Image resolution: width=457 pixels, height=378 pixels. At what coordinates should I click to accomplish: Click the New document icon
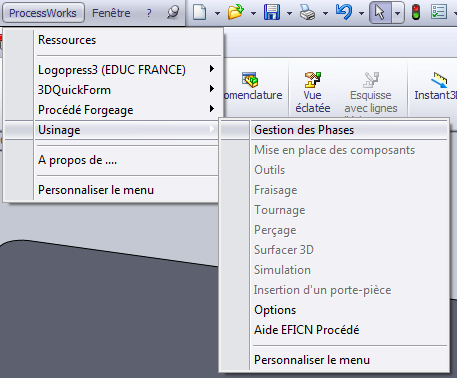pos(199,13)
